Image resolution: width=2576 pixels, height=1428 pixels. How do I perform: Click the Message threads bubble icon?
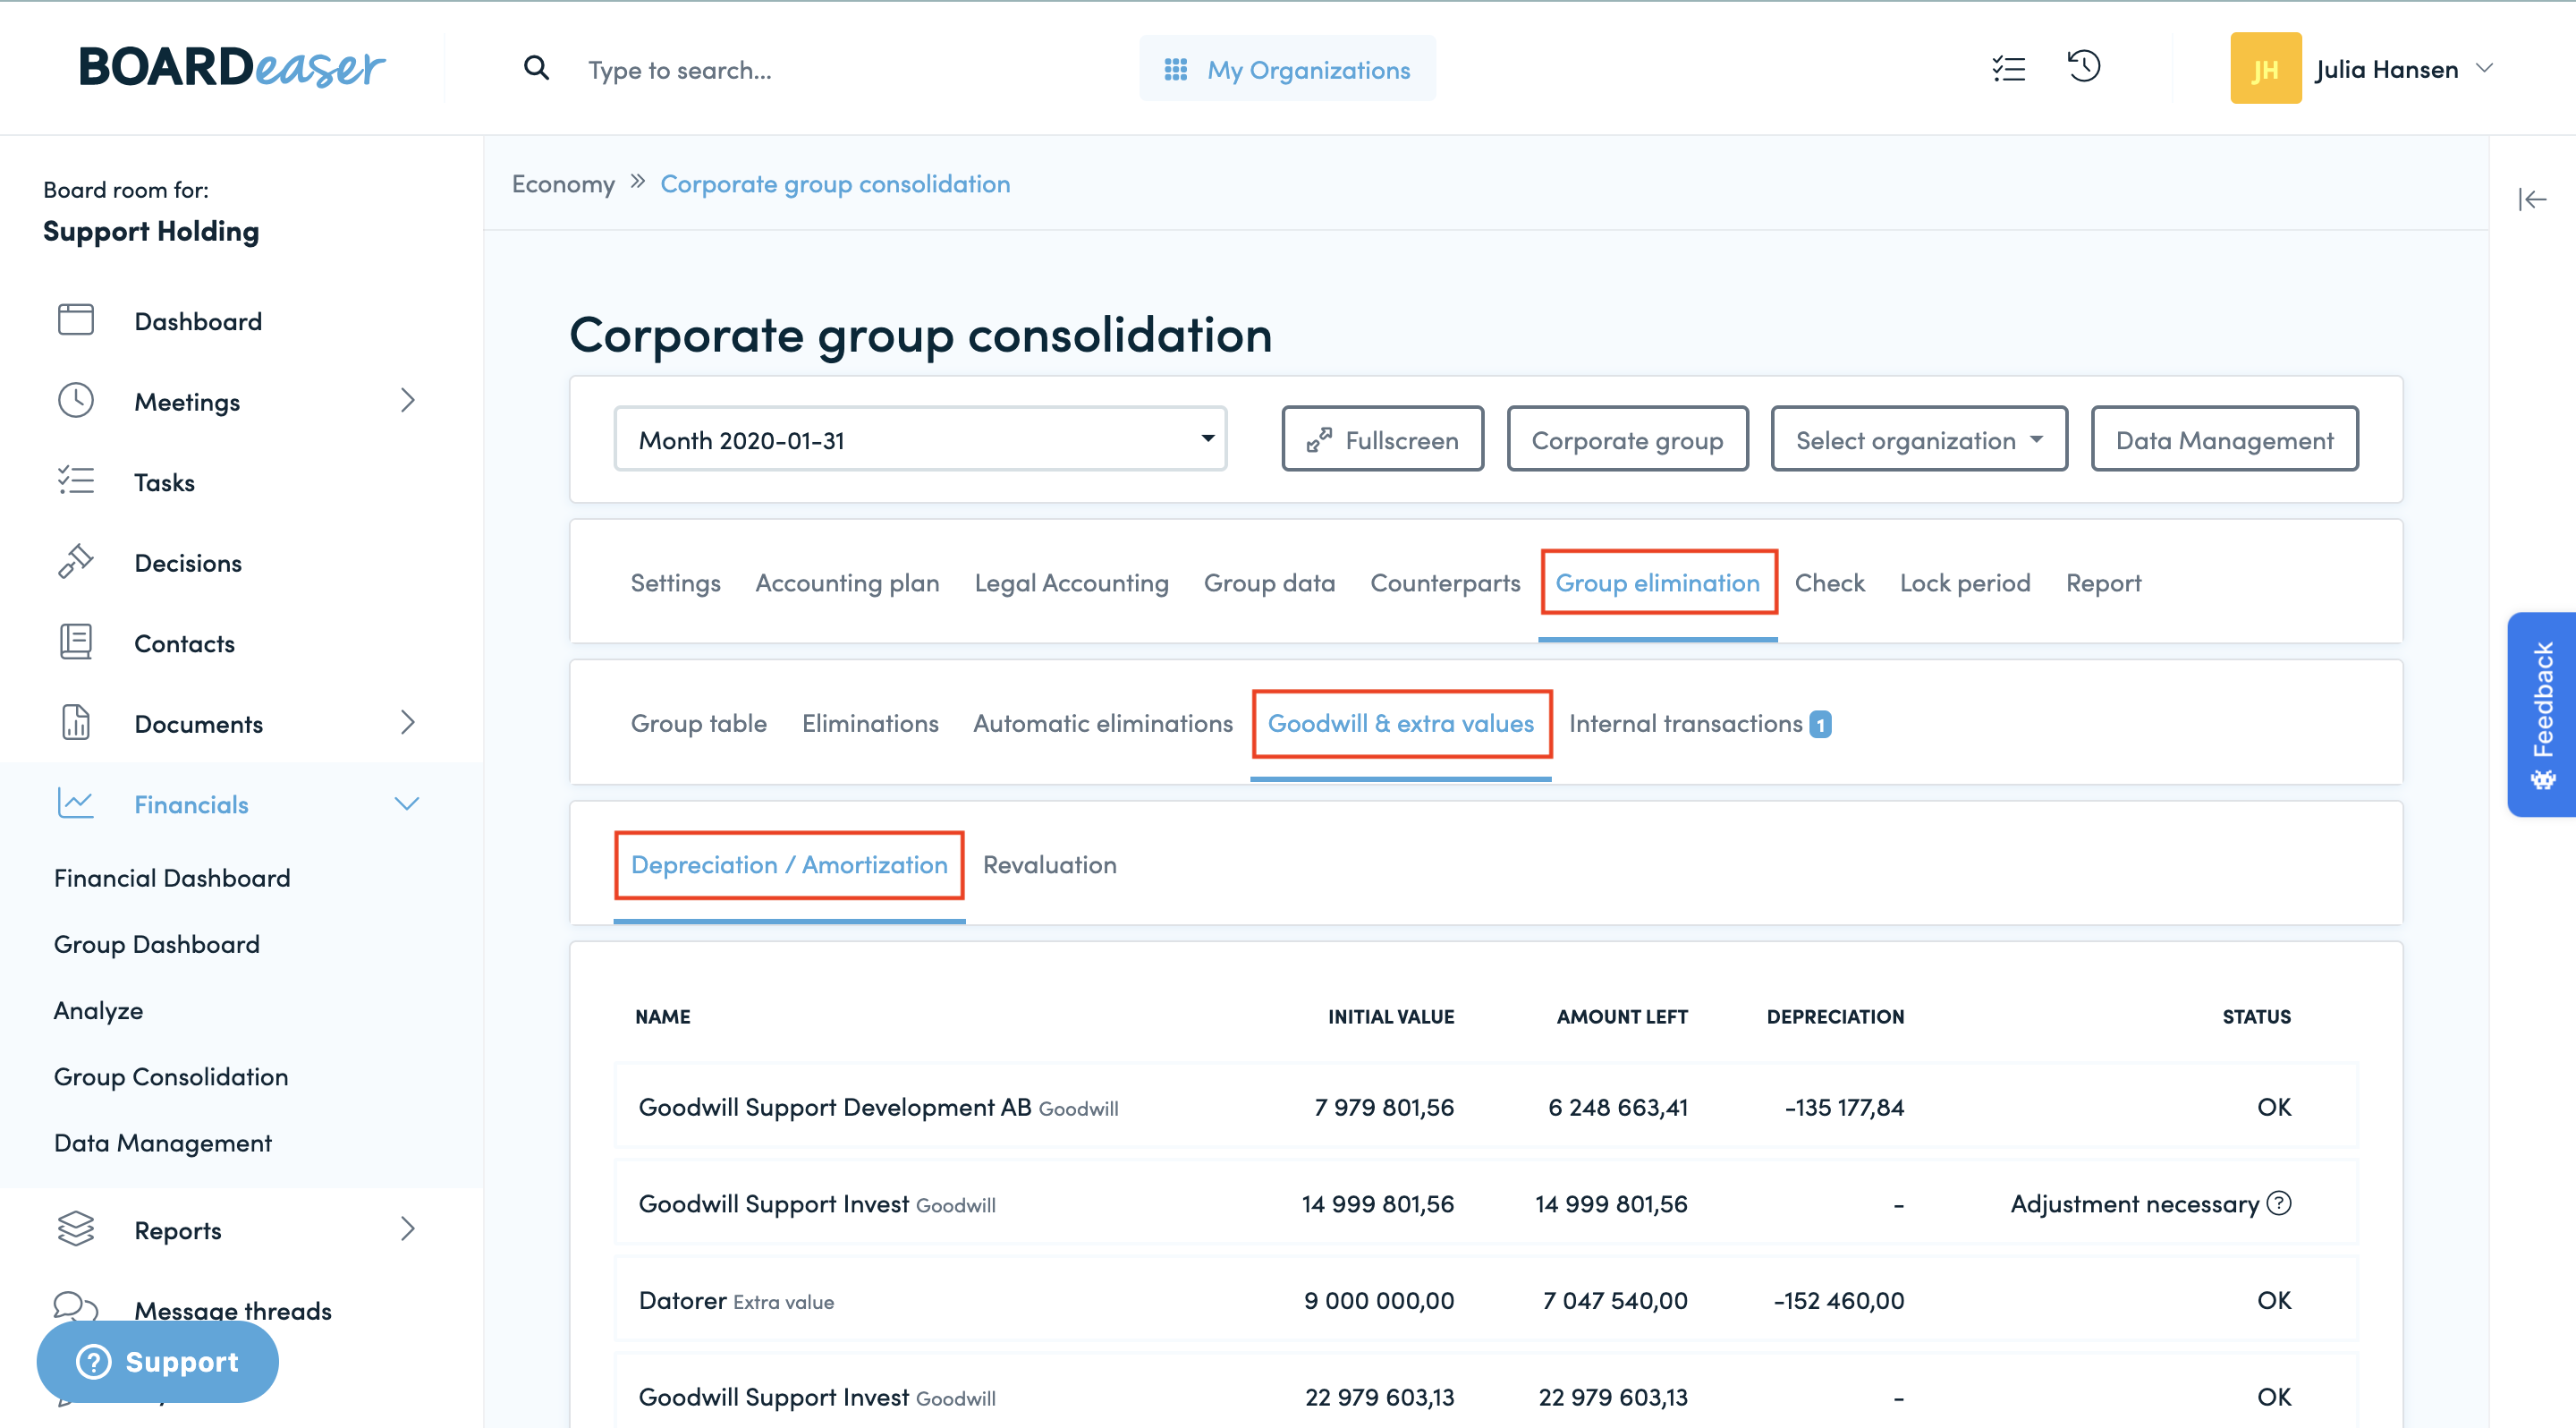pyautogui.click(x=76, y=1307)
